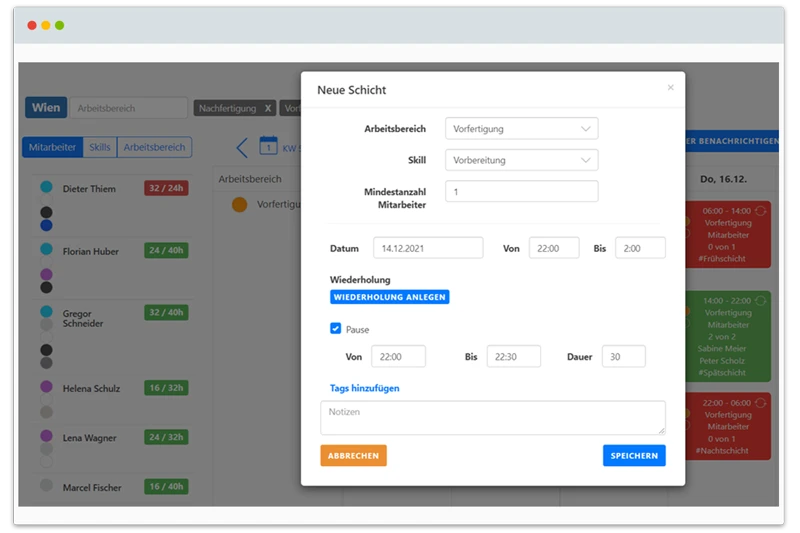Click the Wiederholung anlegen button
The image size is (800, 533).
[x=389, y=297]
